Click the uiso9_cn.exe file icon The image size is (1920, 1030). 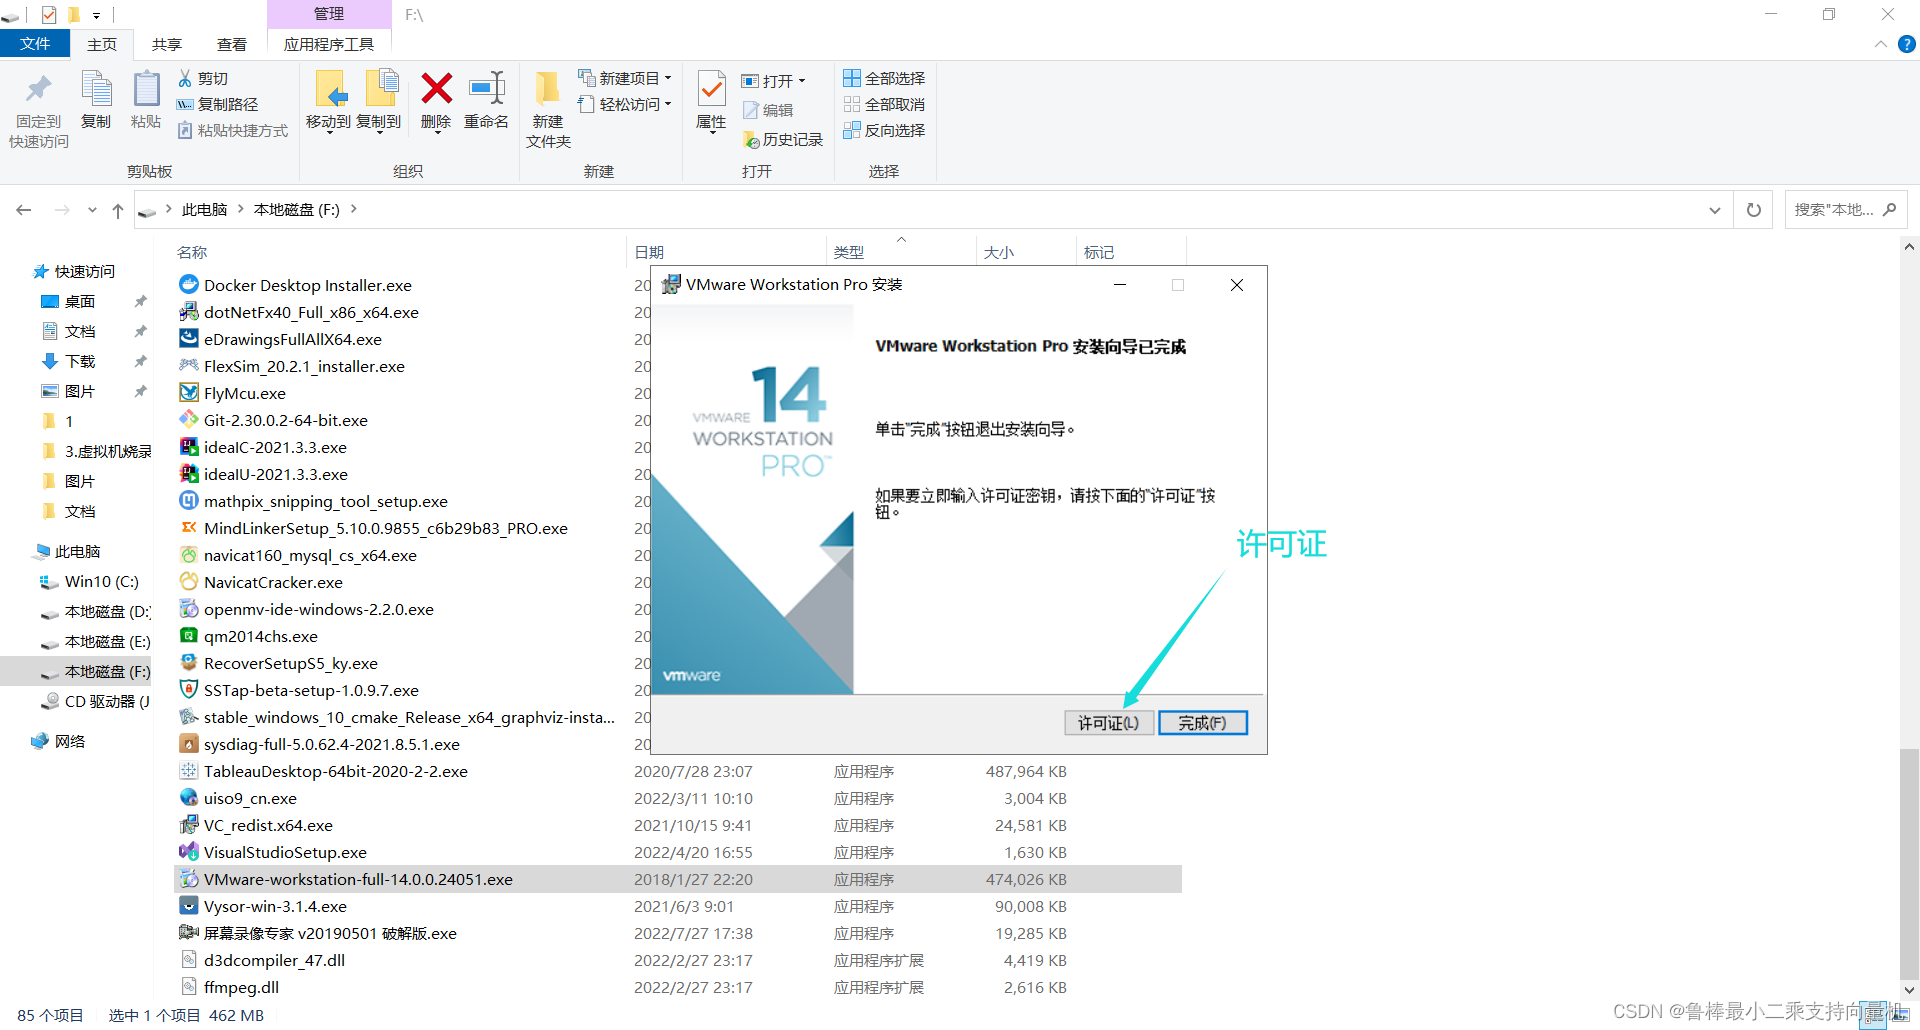(188, 797)
